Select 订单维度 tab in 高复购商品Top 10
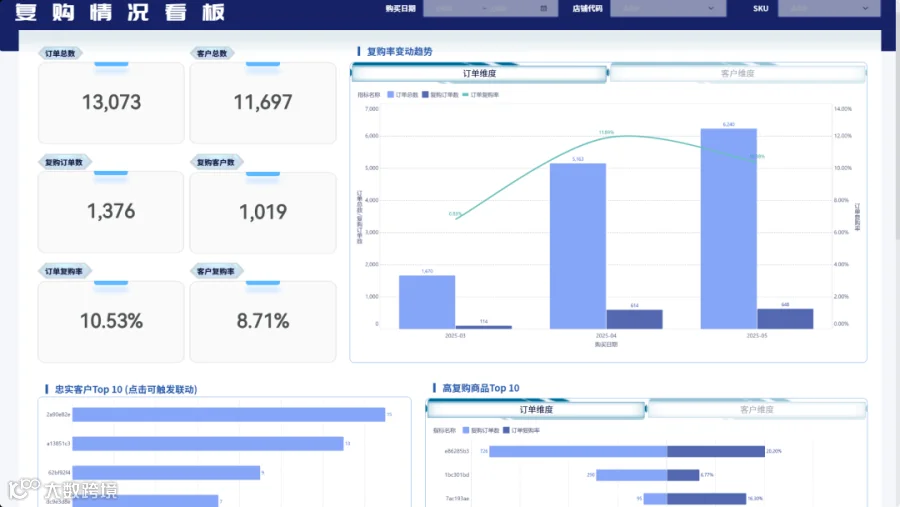The height and width of the screenshot is (507, 900). click(536, 409)
